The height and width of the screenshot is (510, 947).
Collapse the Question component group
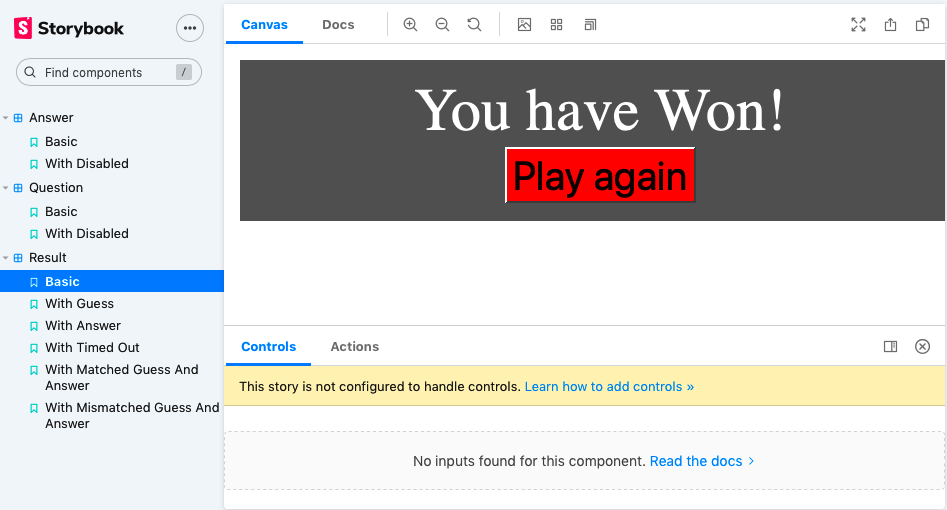click(7, 188)
